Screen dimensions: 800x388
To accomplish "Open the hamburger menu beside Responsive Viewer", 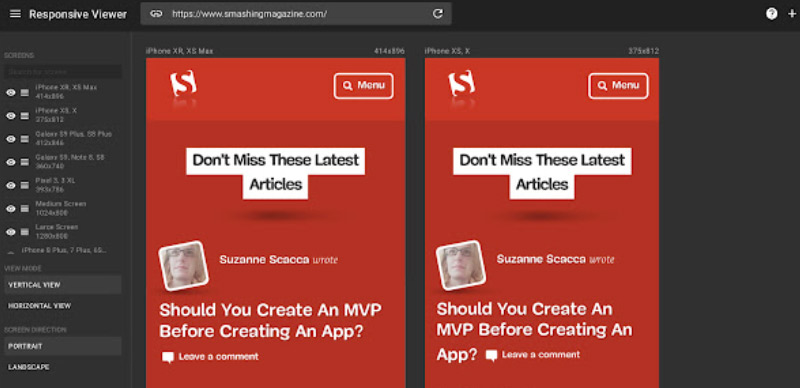I will tap(15, 14).
